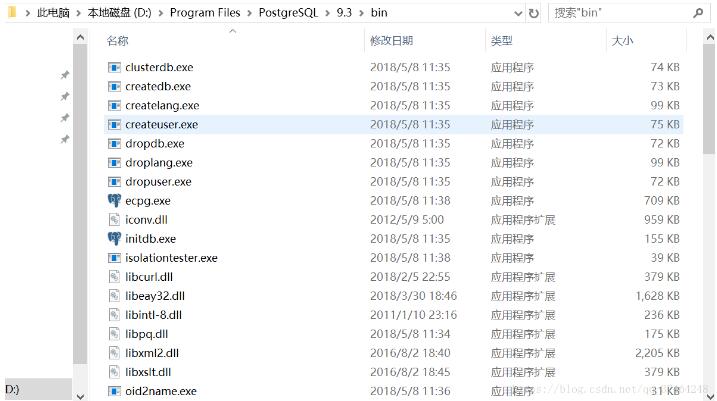
Task: Select file name createlang.exe
Action: point(162,106)
